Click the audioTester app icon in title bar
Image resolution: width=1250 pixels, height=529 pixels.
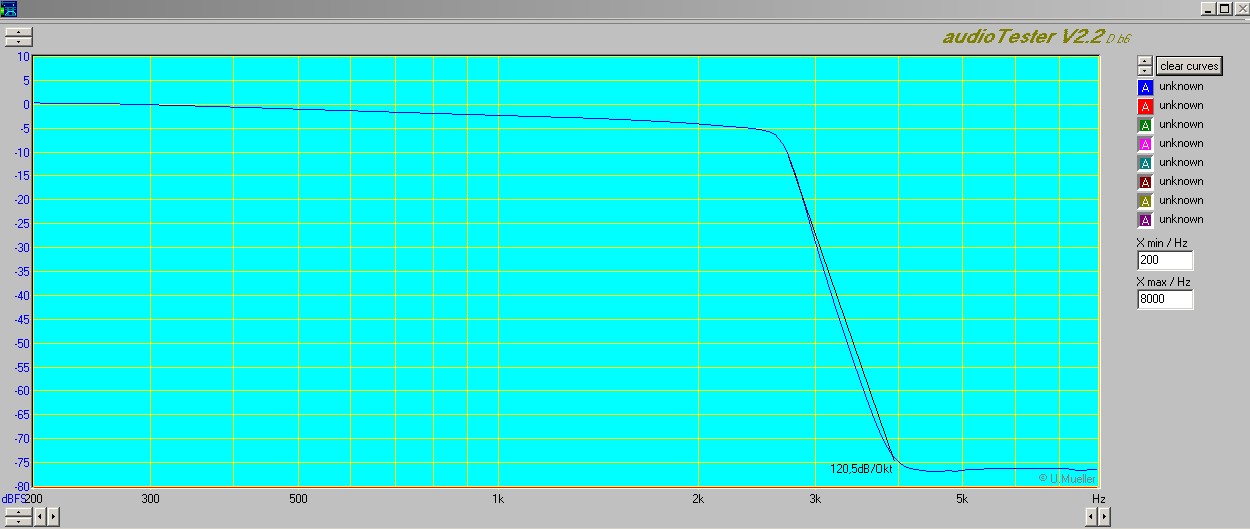8,8
